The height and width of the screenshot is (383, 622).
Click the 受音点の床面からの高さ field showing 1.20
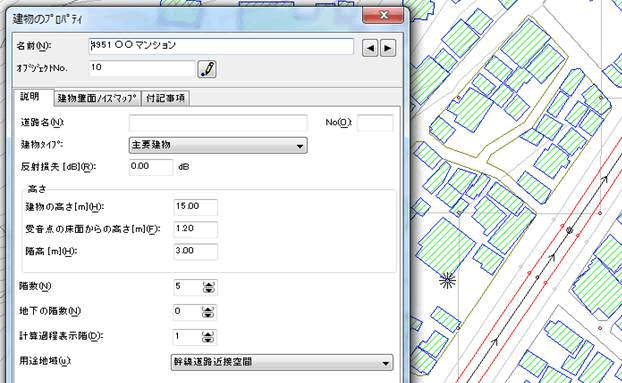(196, 230)
